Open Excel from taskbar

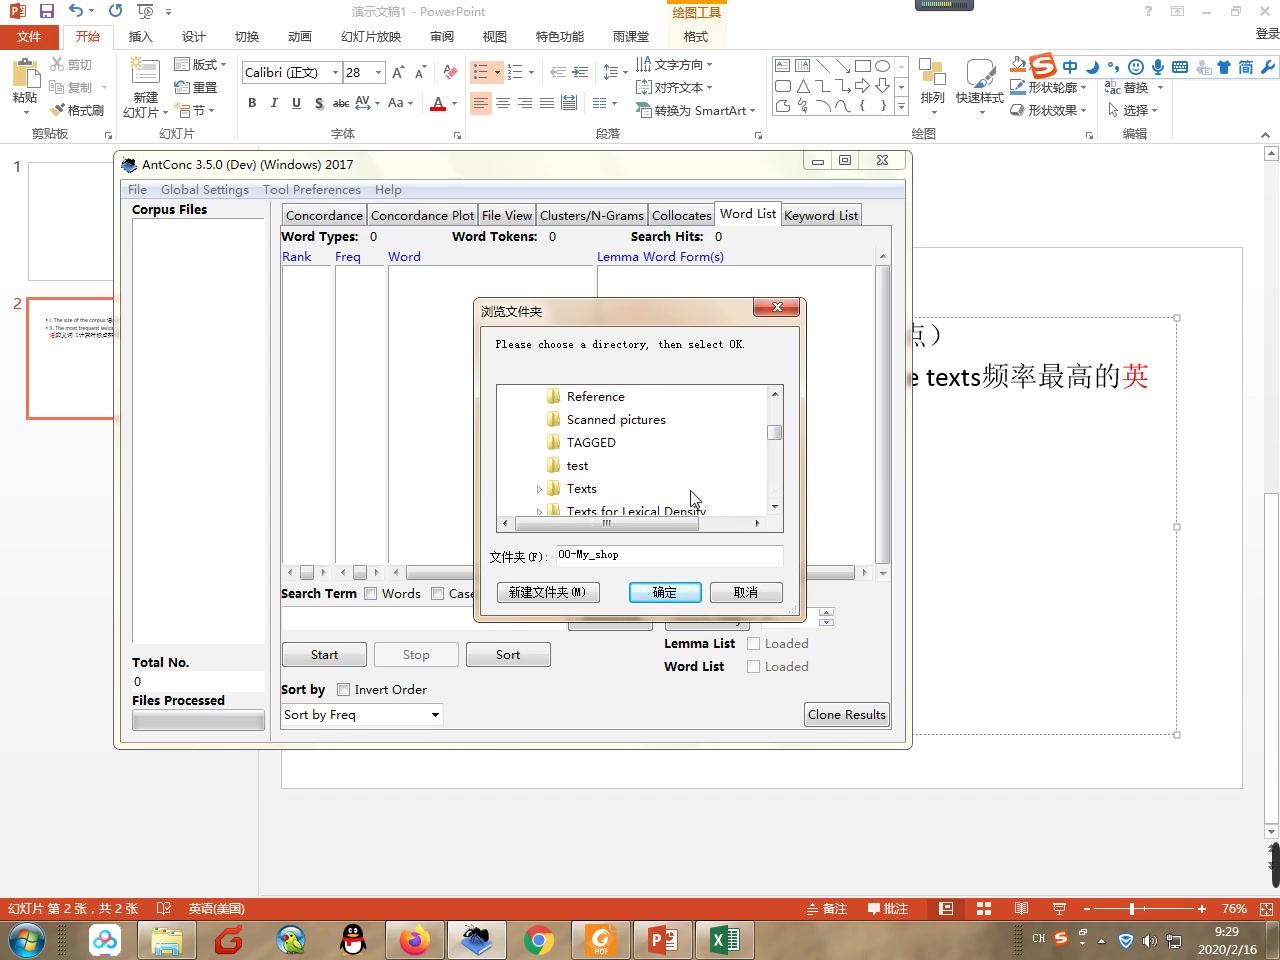[724, 940]
